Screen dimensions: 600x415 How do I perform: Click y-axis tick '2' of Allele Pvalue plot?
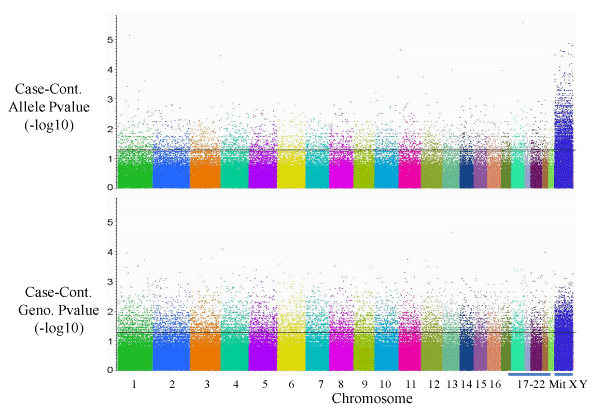pyautogui.click(x=110, y=129)
